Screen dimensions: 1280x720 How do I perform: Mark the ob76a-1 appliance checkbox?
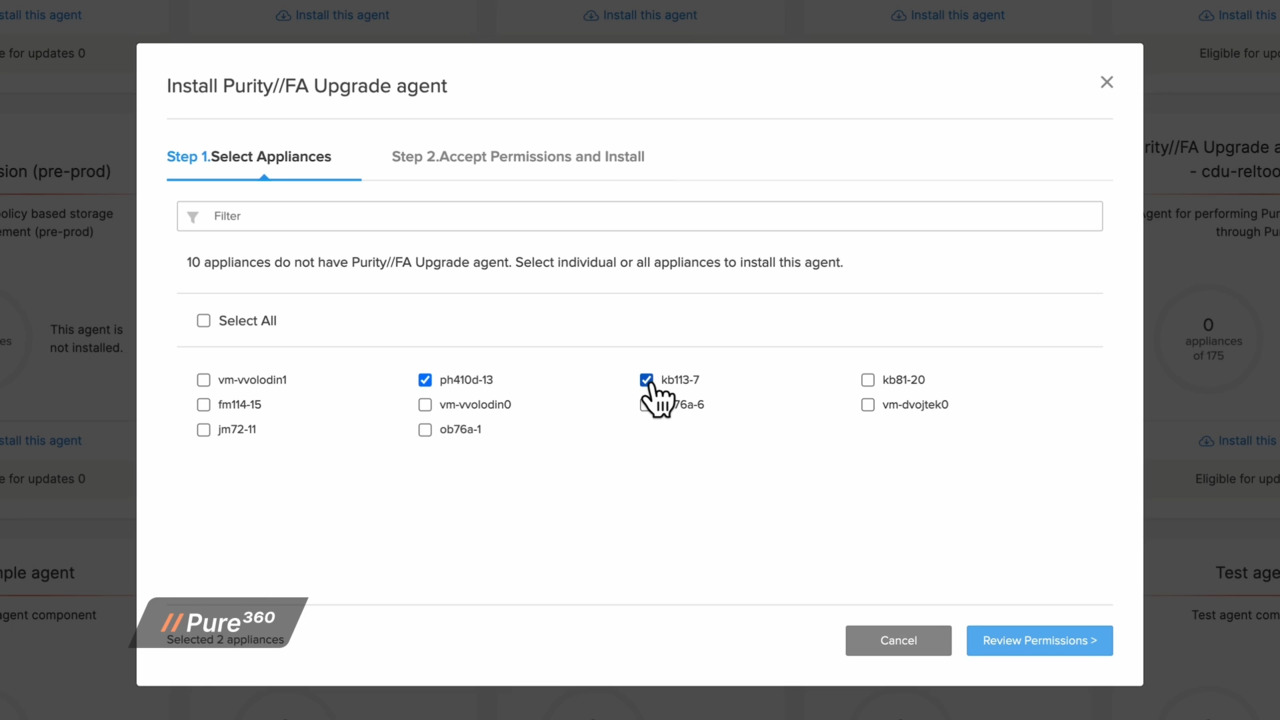425,430
